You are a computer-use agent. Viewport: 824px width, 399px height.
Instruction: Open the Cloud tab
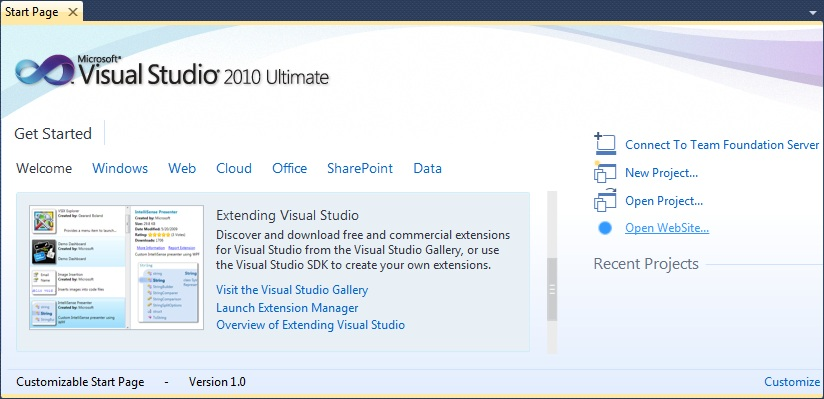[234, 168]
